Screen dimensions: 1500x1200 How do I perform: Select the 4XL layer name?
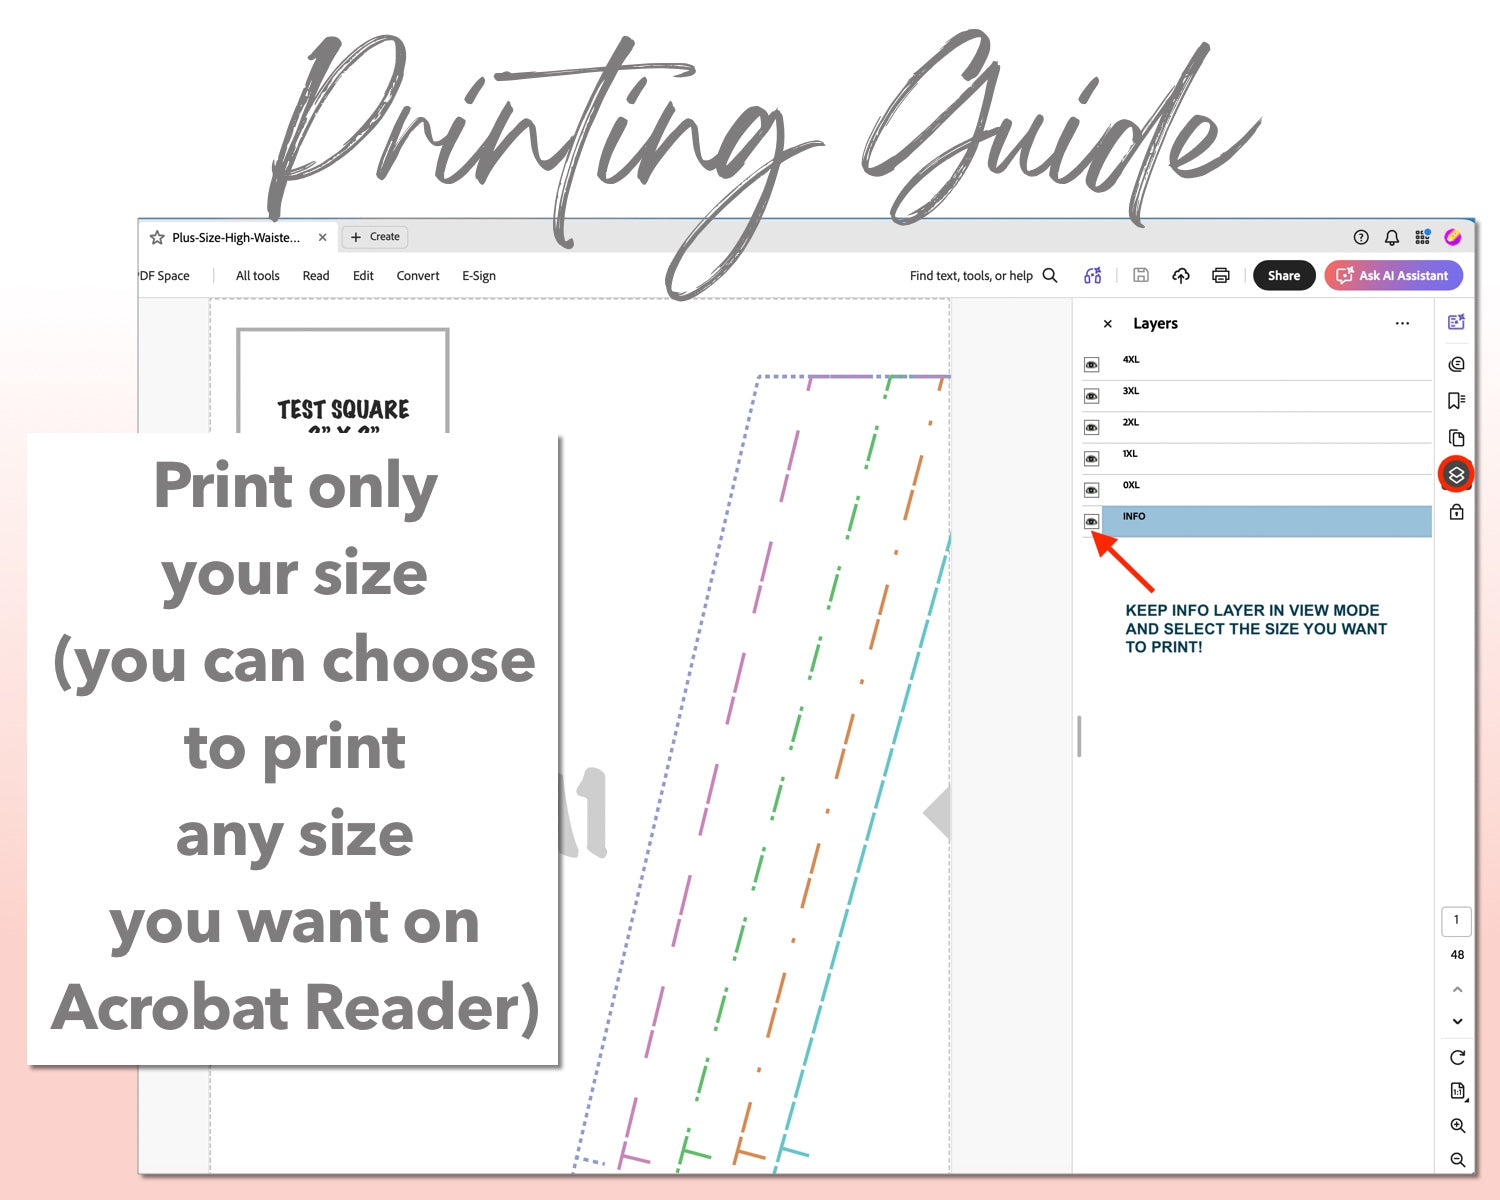point(1131,360)
